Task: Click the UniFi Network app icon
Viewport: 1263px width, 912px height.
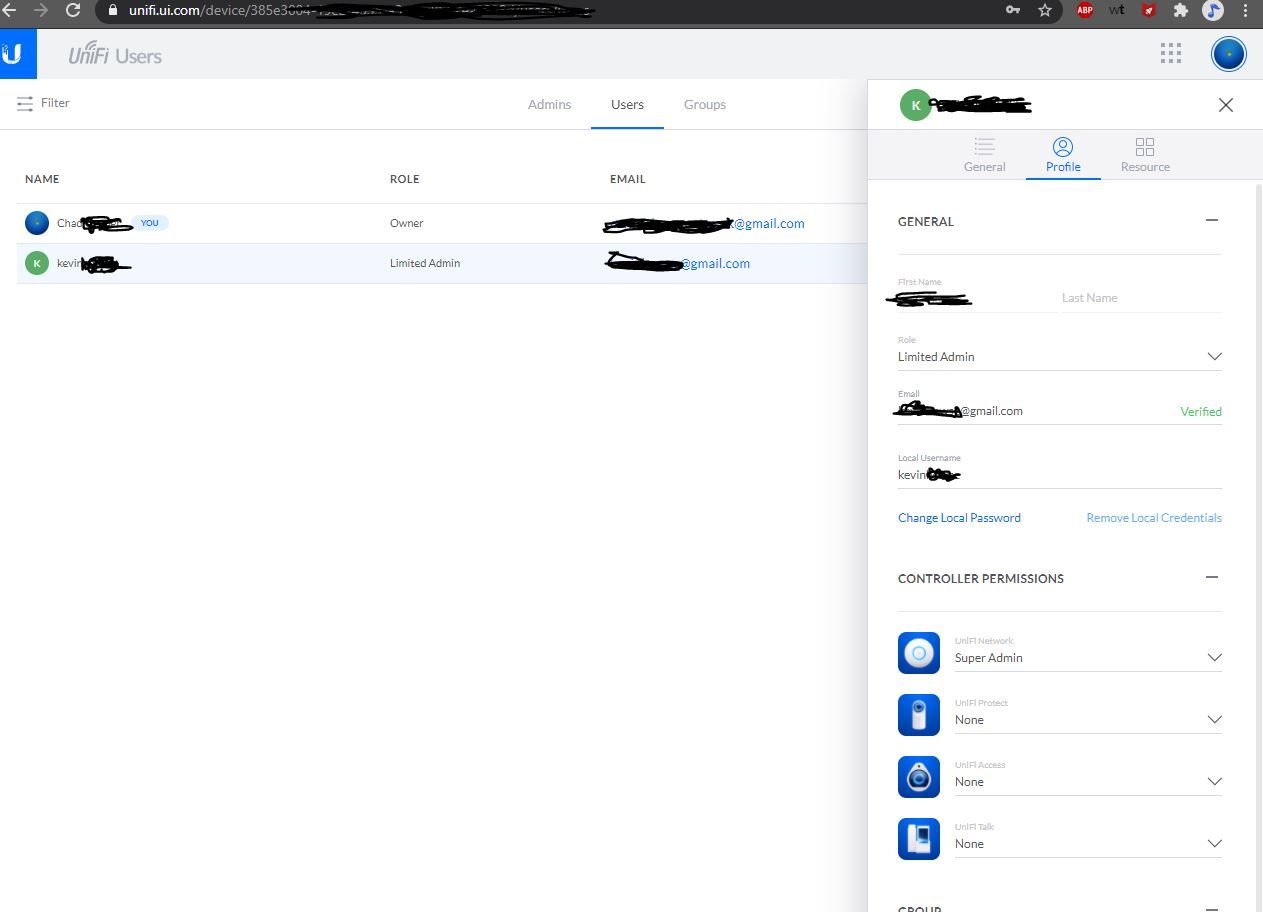Action: click(x=918, y=653)
